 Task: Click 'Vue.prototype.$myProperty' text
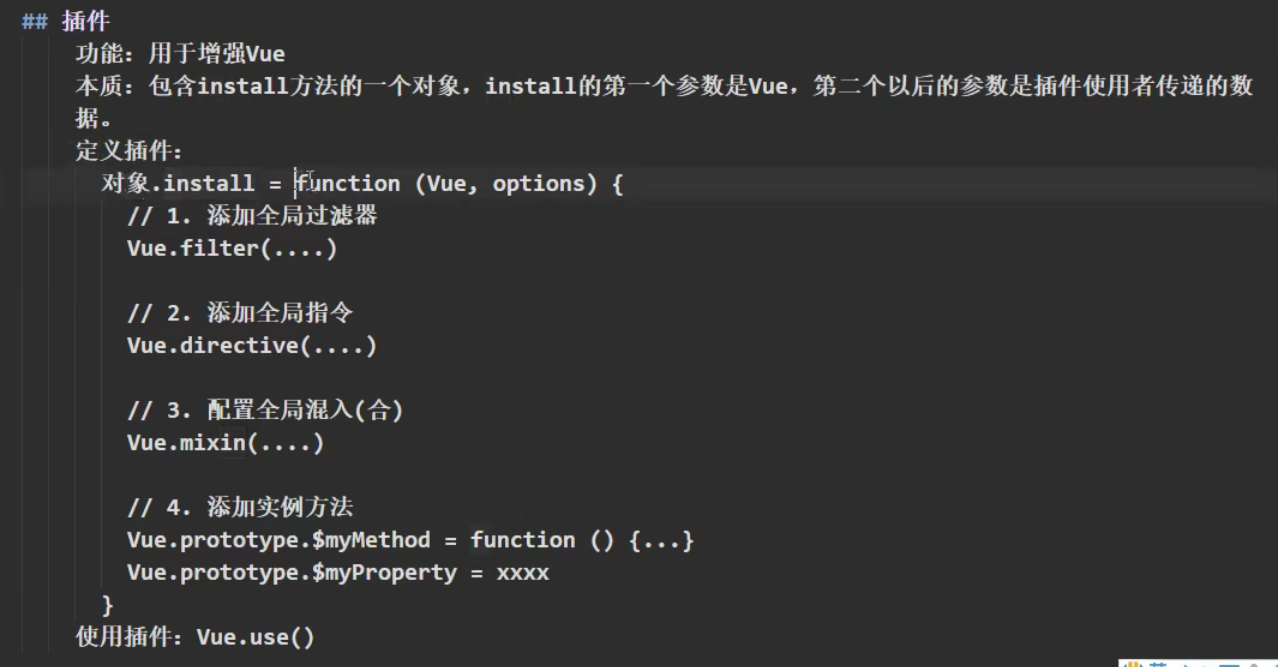291,573
